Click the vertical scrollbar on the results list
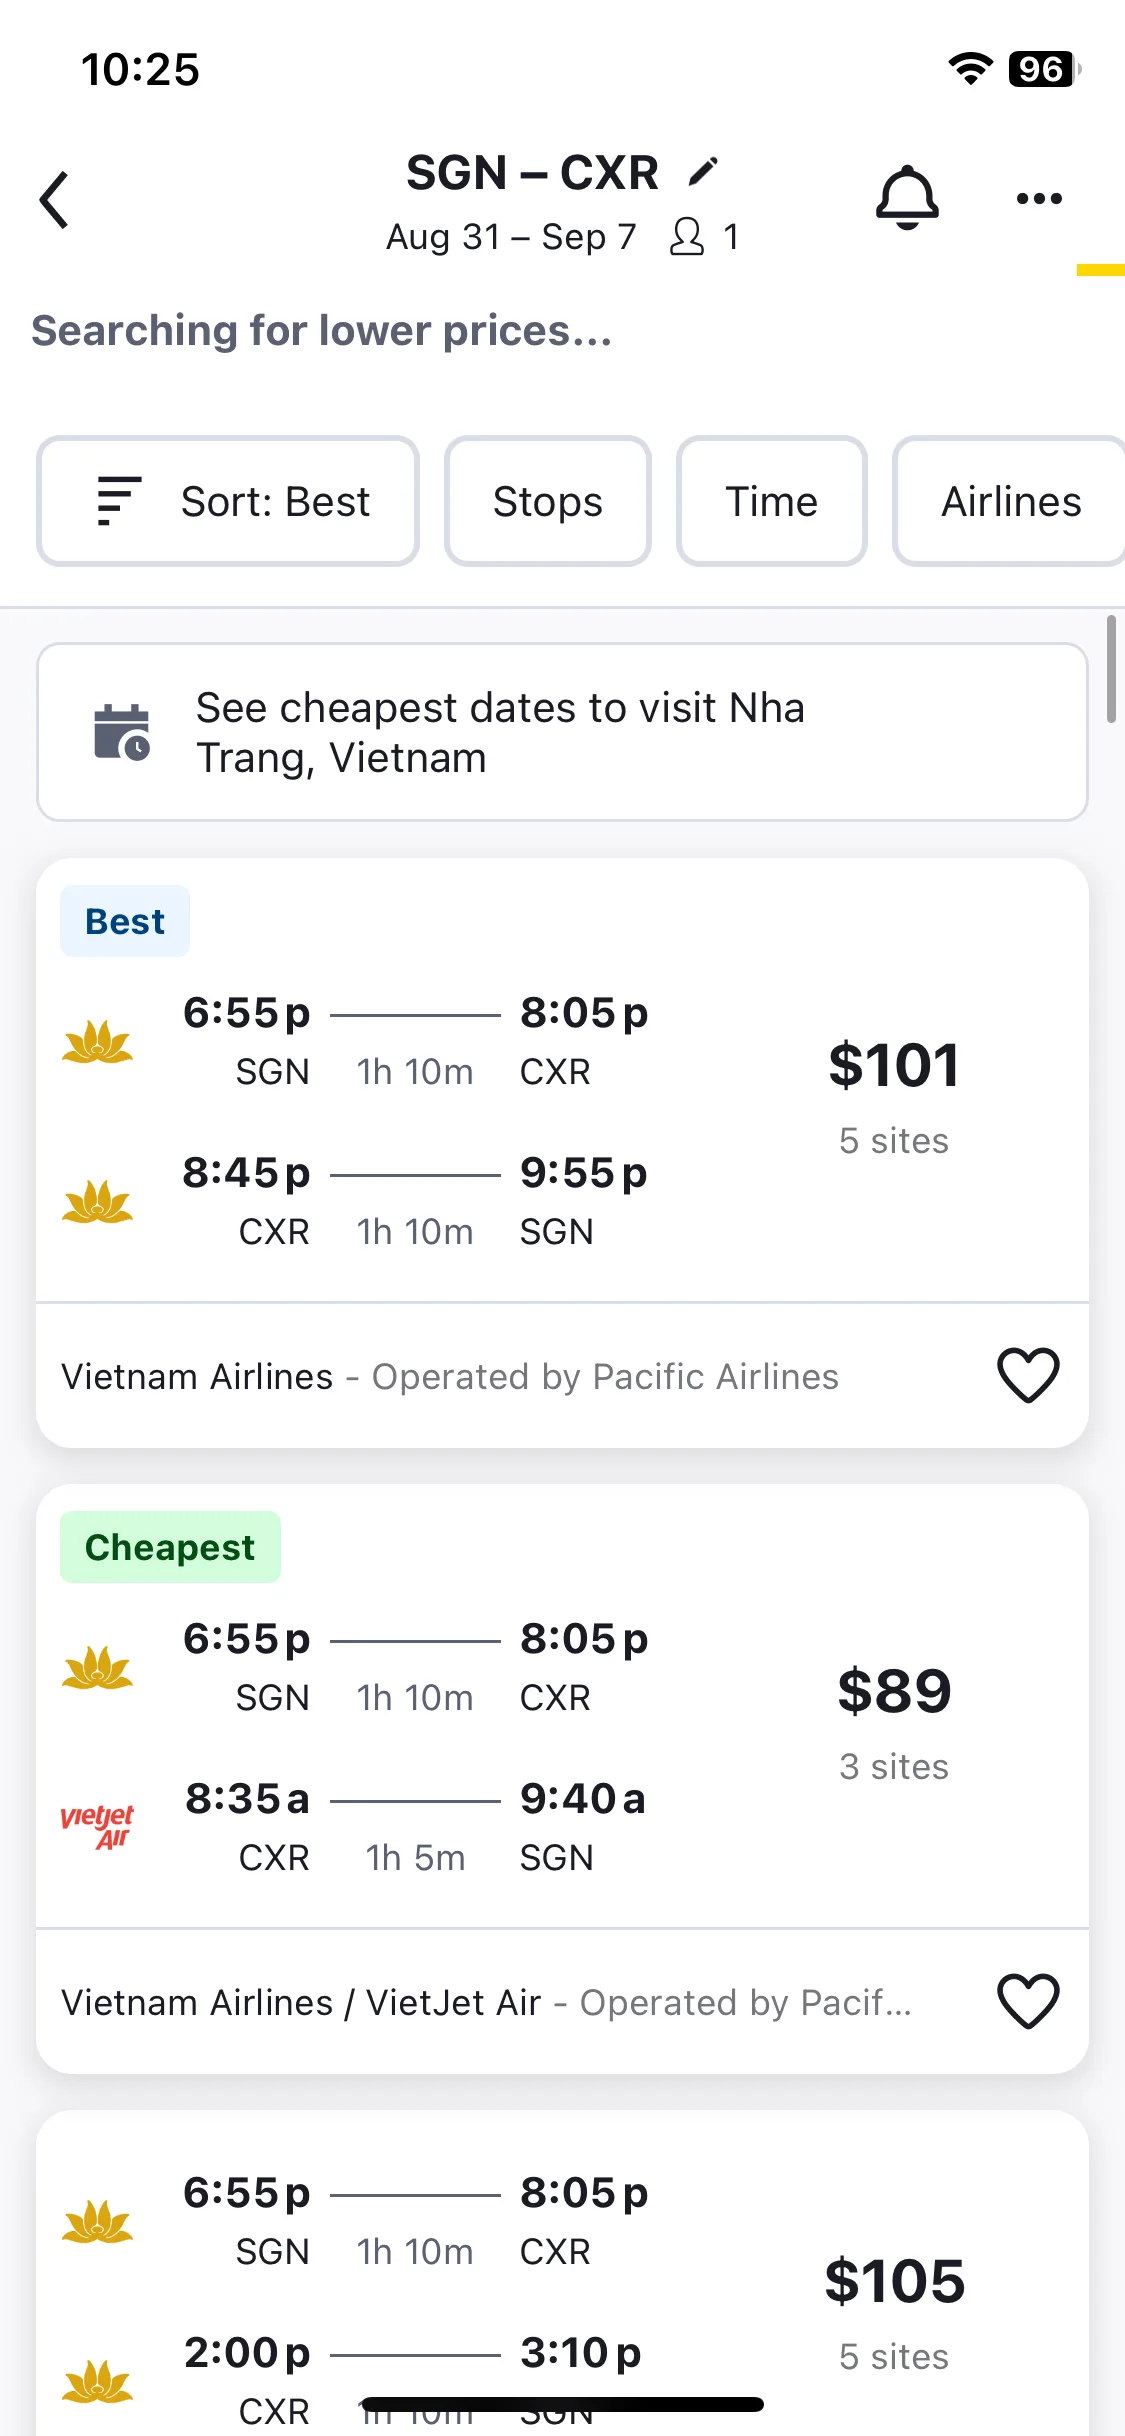This screenshot has height=2436, width=1125. pos(1111,668)
